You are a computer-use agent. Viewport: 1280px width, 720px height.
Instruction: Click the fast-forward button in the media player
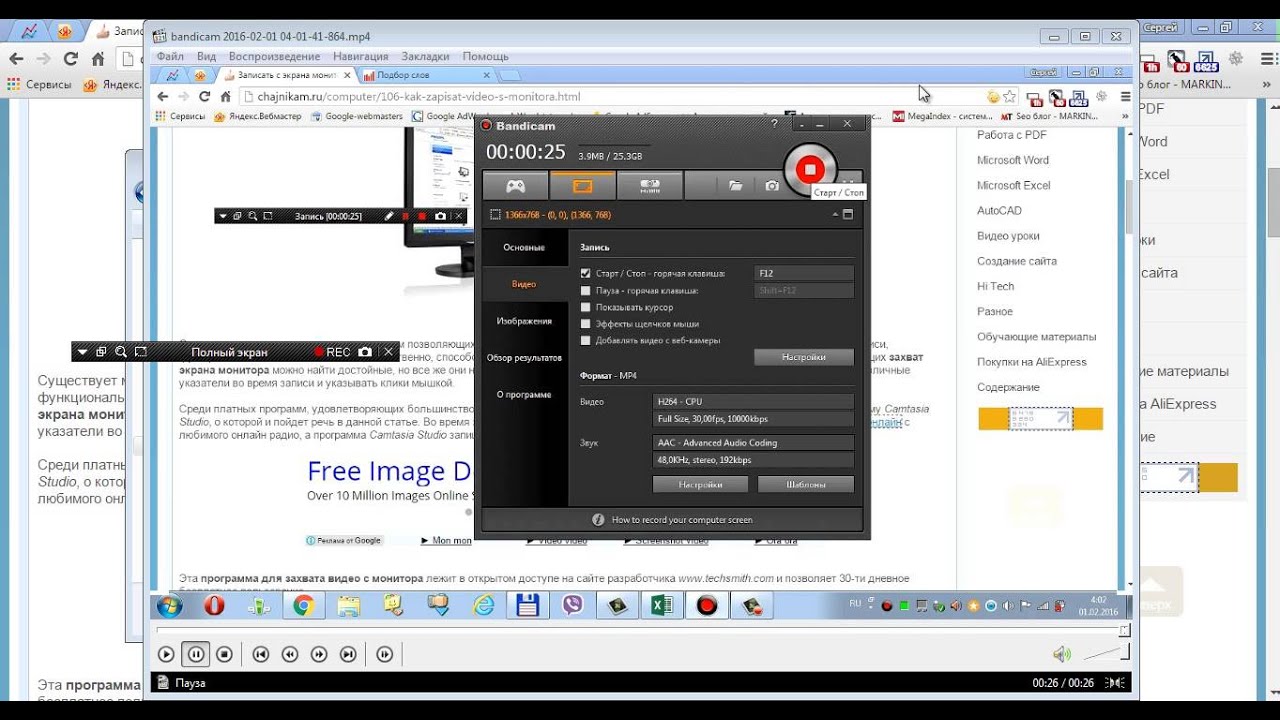point(319,654)
